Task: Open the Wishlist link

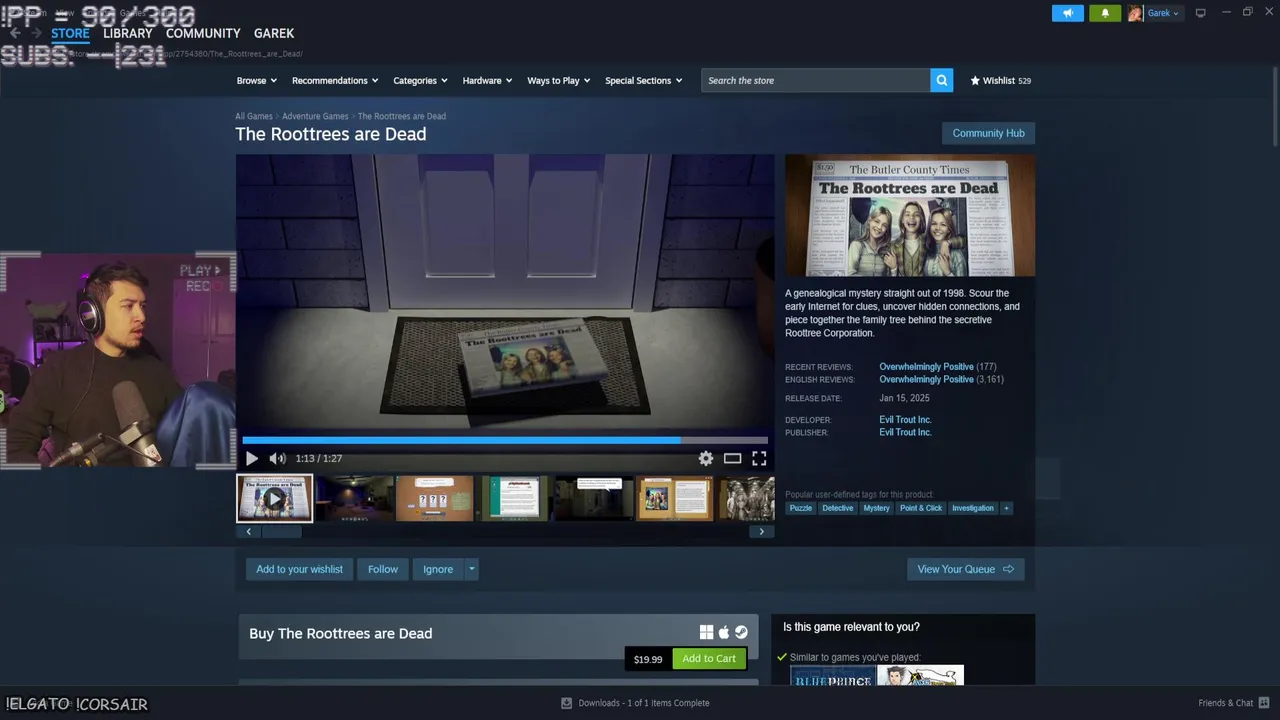Action: (1000, 80)
